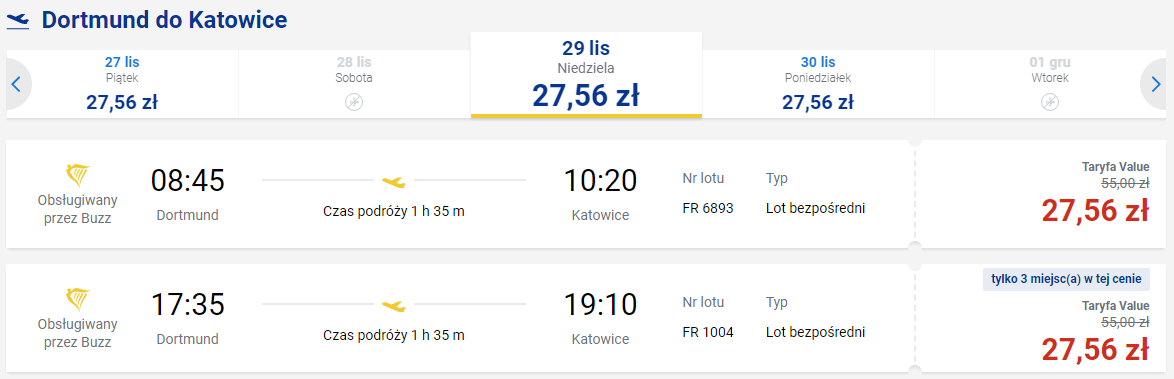Show earlier dates with left carousel arrow
The image size is (1174, 379).
point(16,85)
